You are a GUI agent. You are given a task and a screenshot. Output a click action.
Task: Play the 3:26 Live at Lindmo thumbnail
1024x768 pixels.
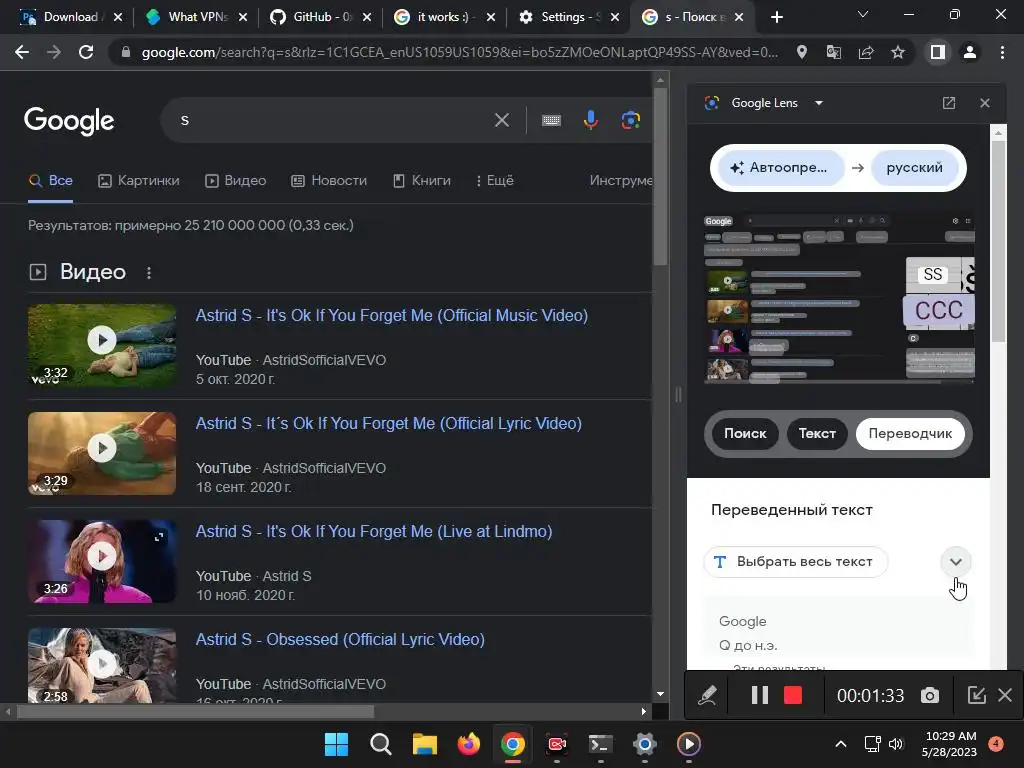tap(102, 561)
